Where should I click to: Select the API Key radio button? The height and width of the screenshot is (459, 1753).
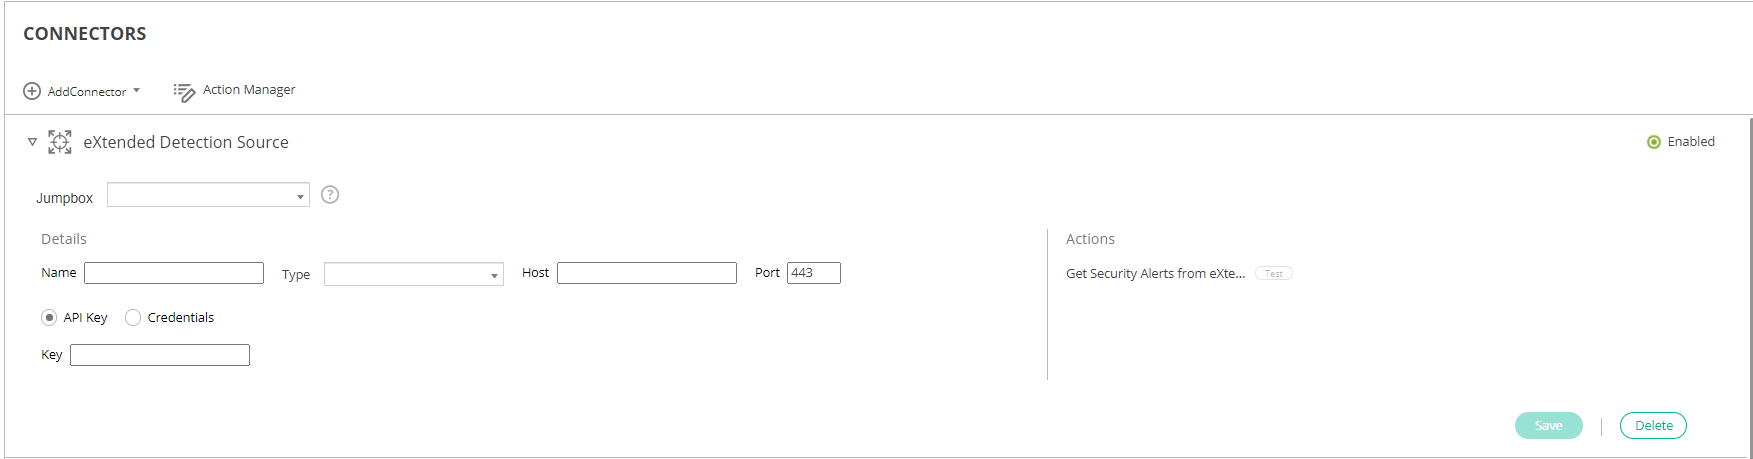pos(49,317)
